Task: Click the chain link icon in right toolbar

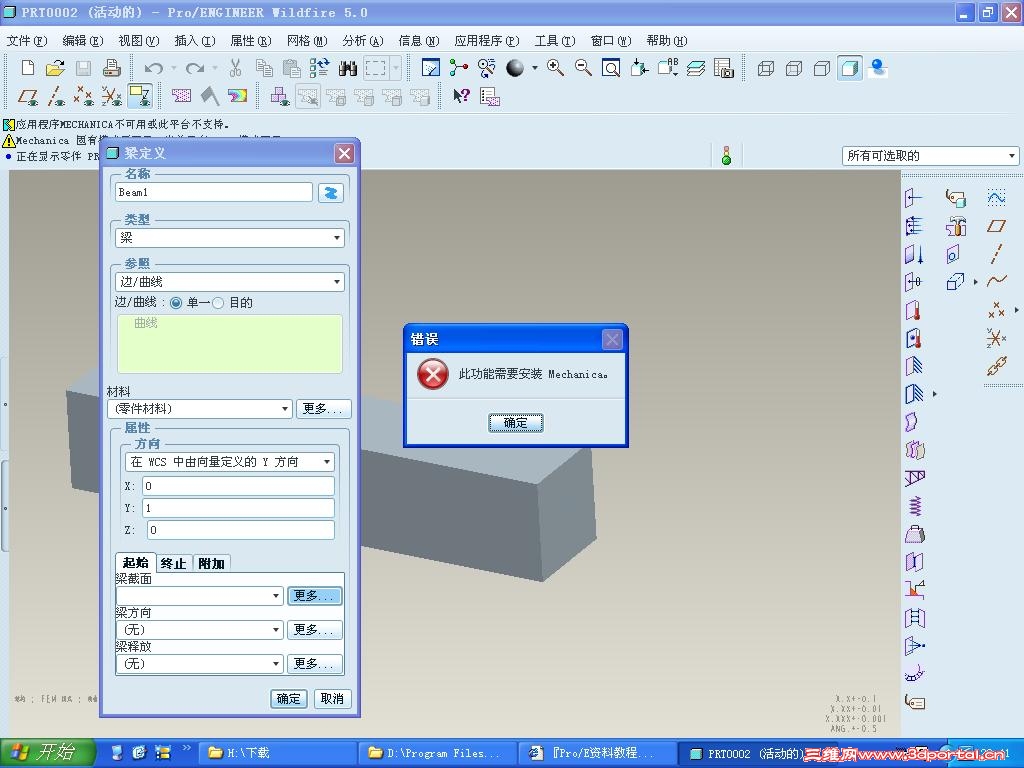Action: (997, 366)
